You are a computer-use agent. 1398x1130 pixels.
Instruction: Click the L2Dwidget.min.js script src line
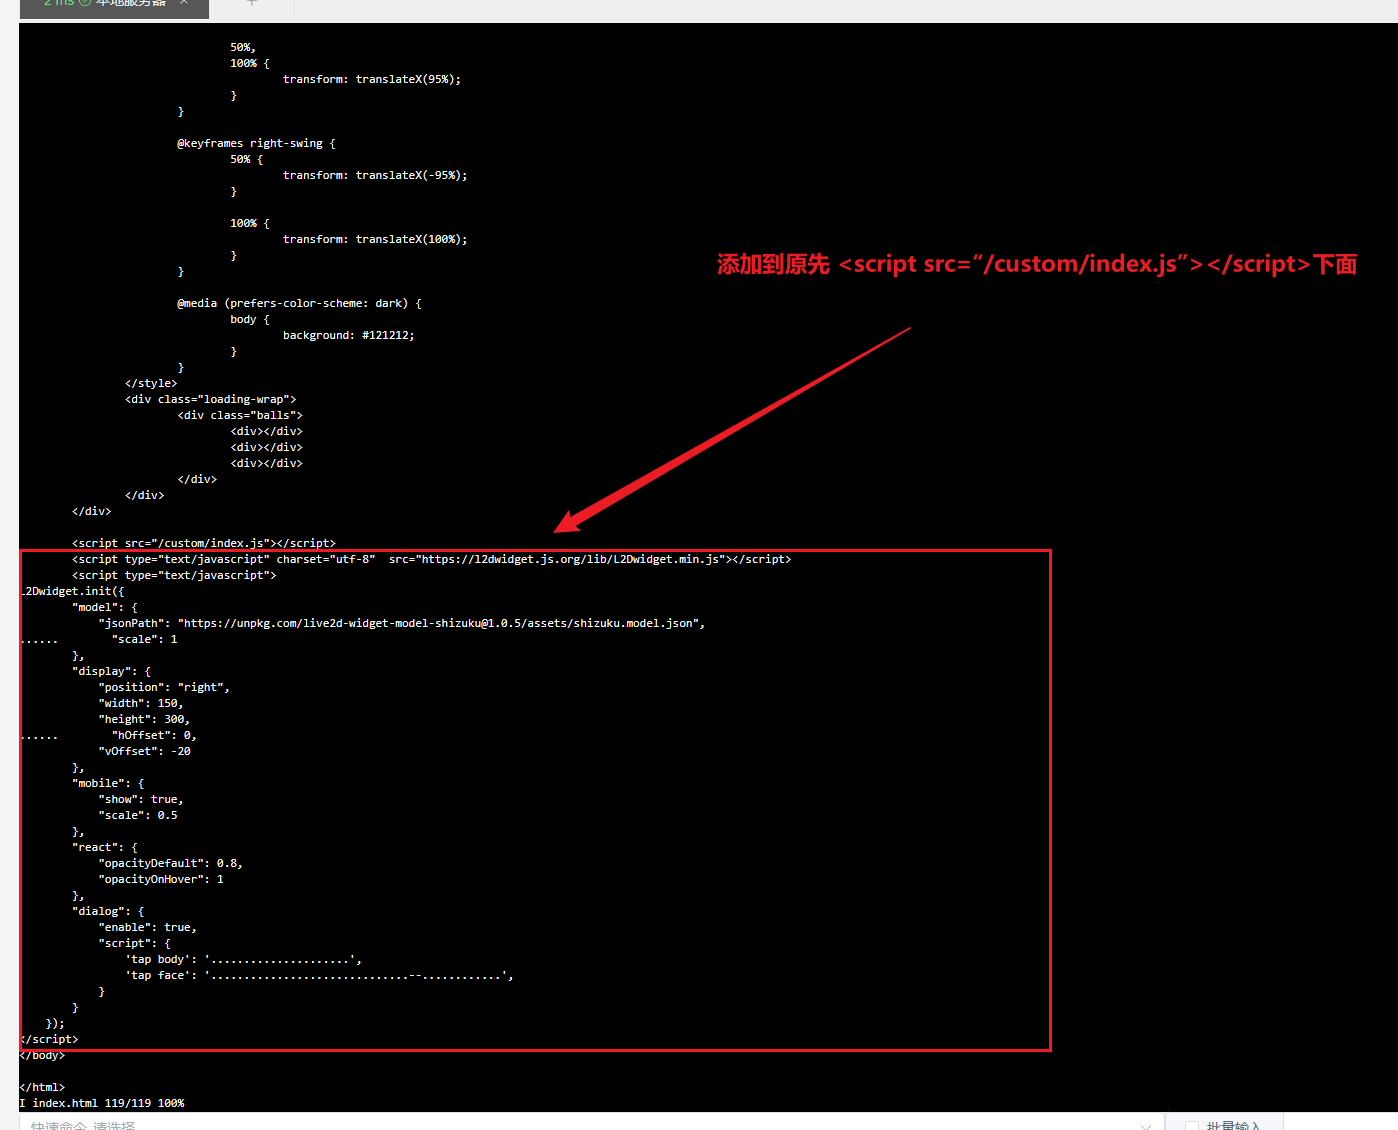point(431,559)
